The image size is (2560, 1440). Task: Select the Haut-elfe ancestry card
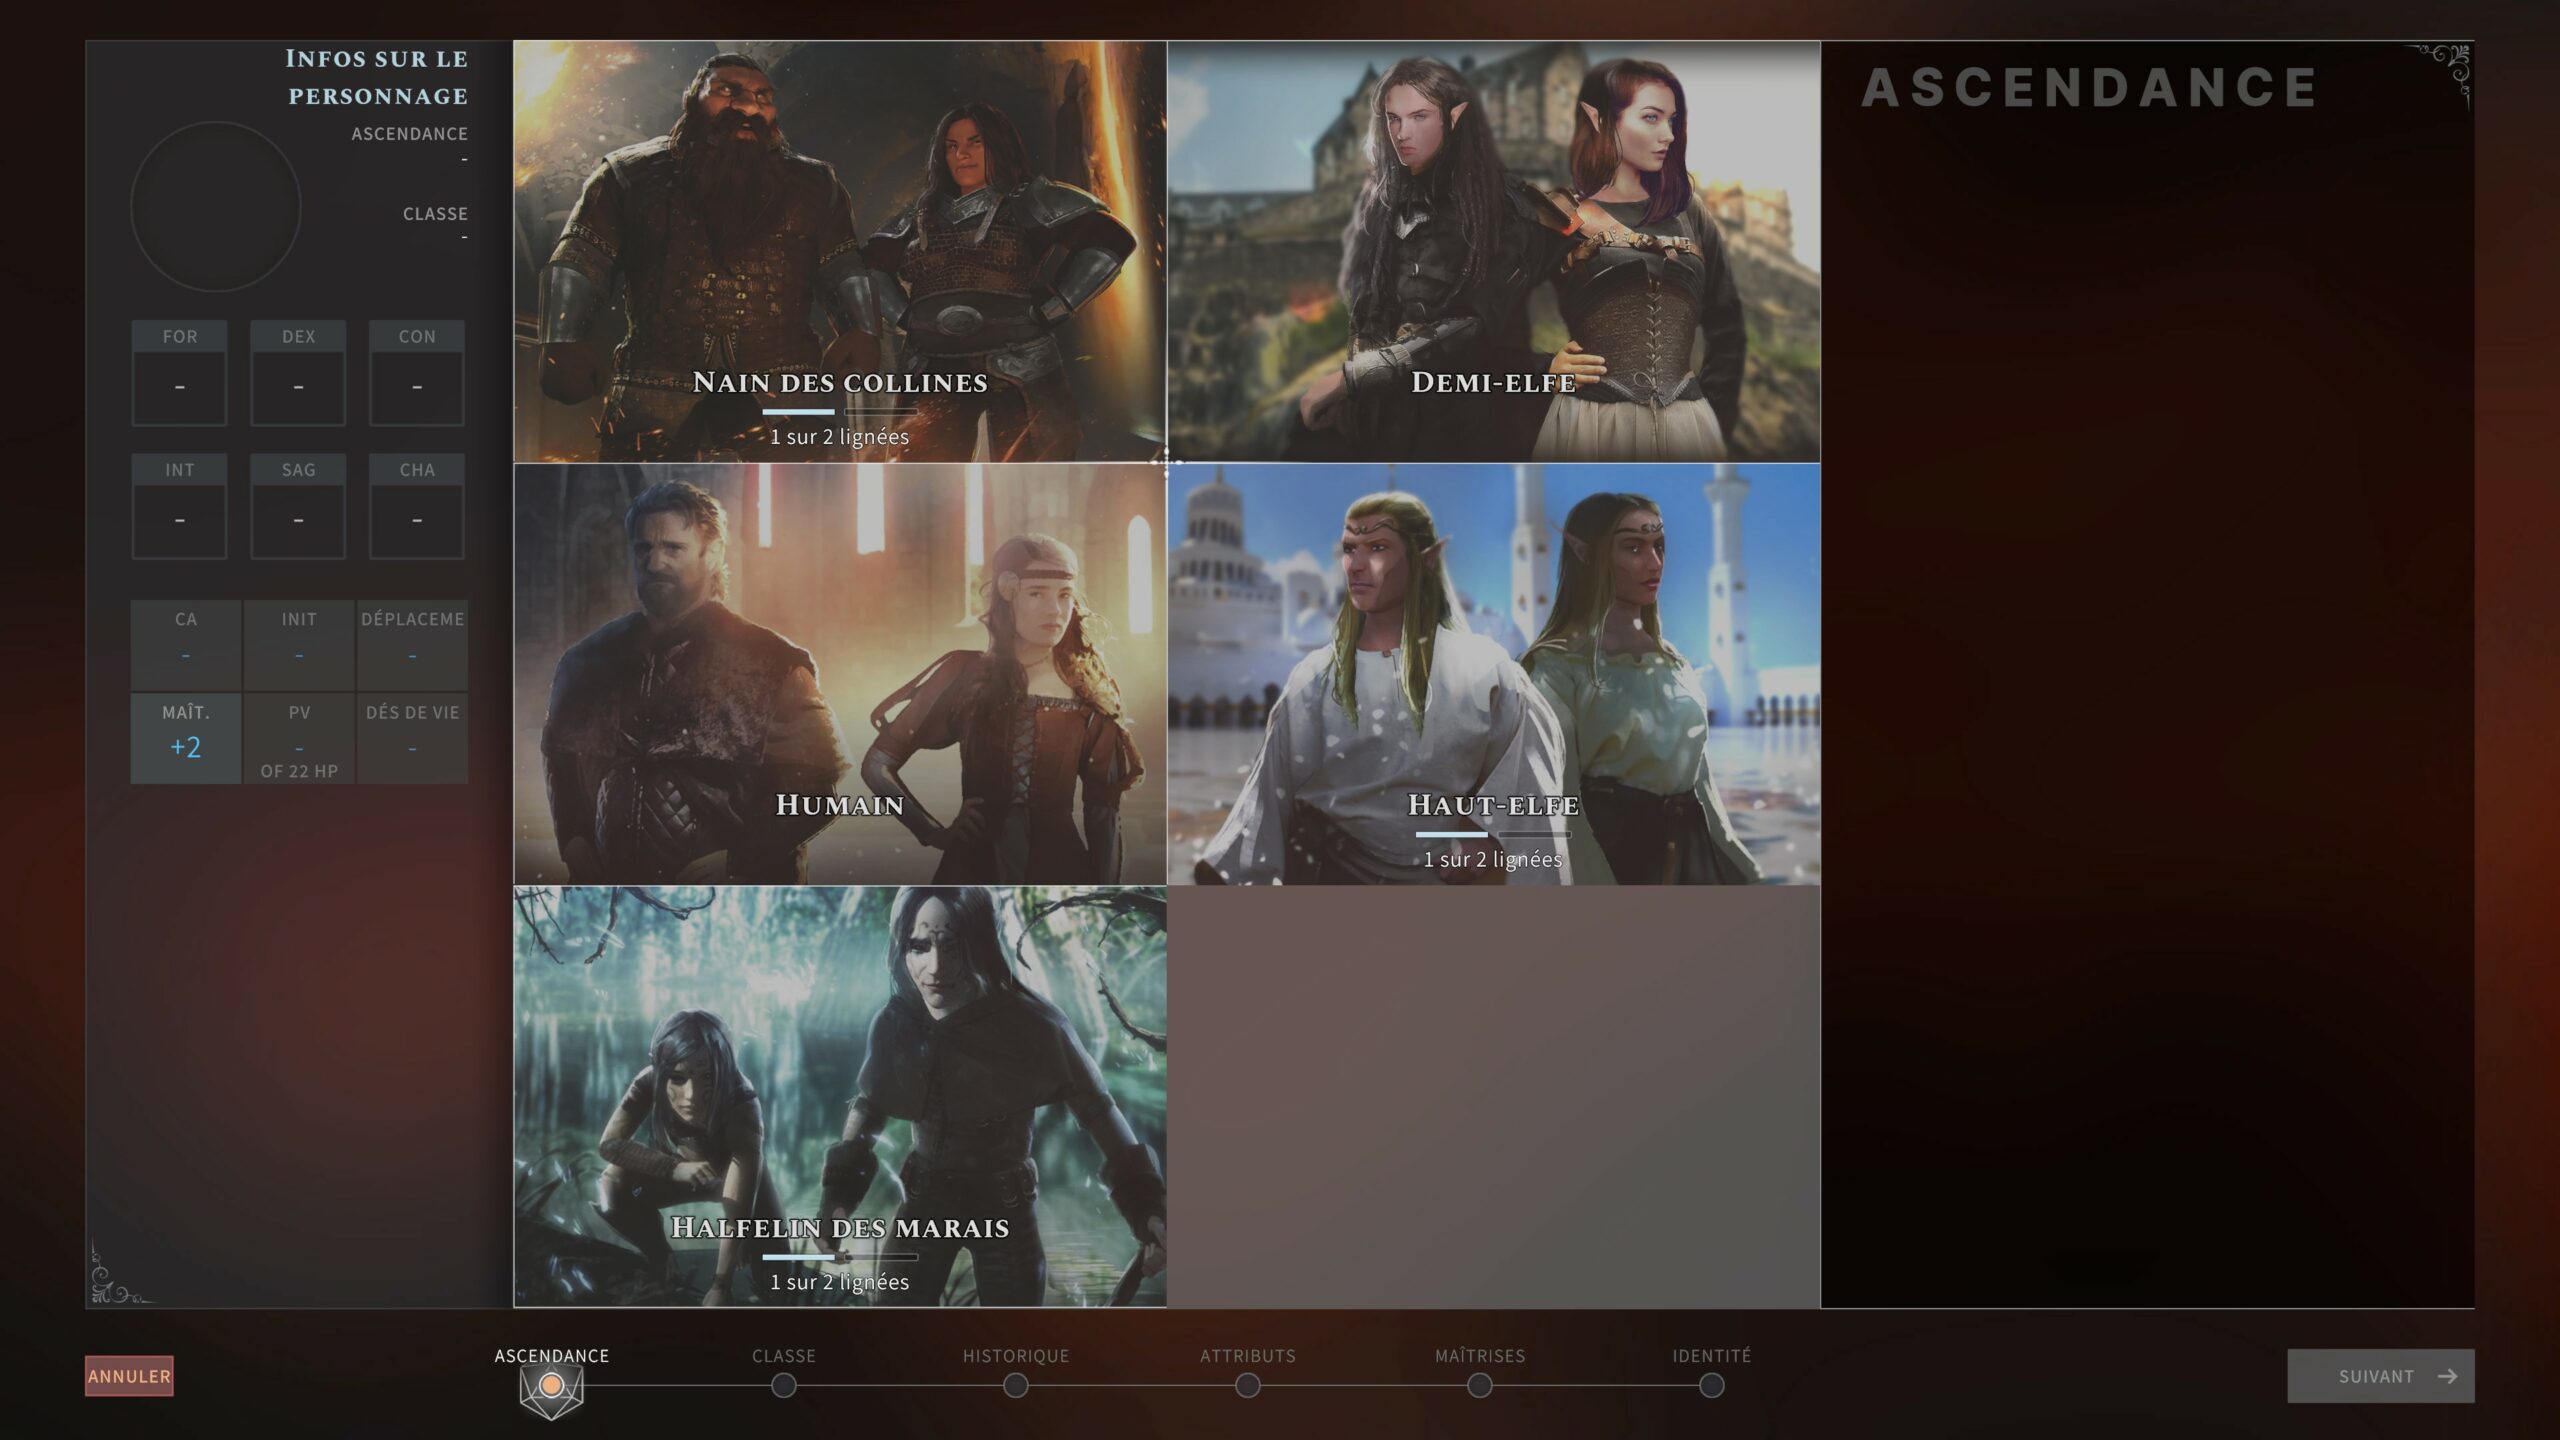(1493, 673)
